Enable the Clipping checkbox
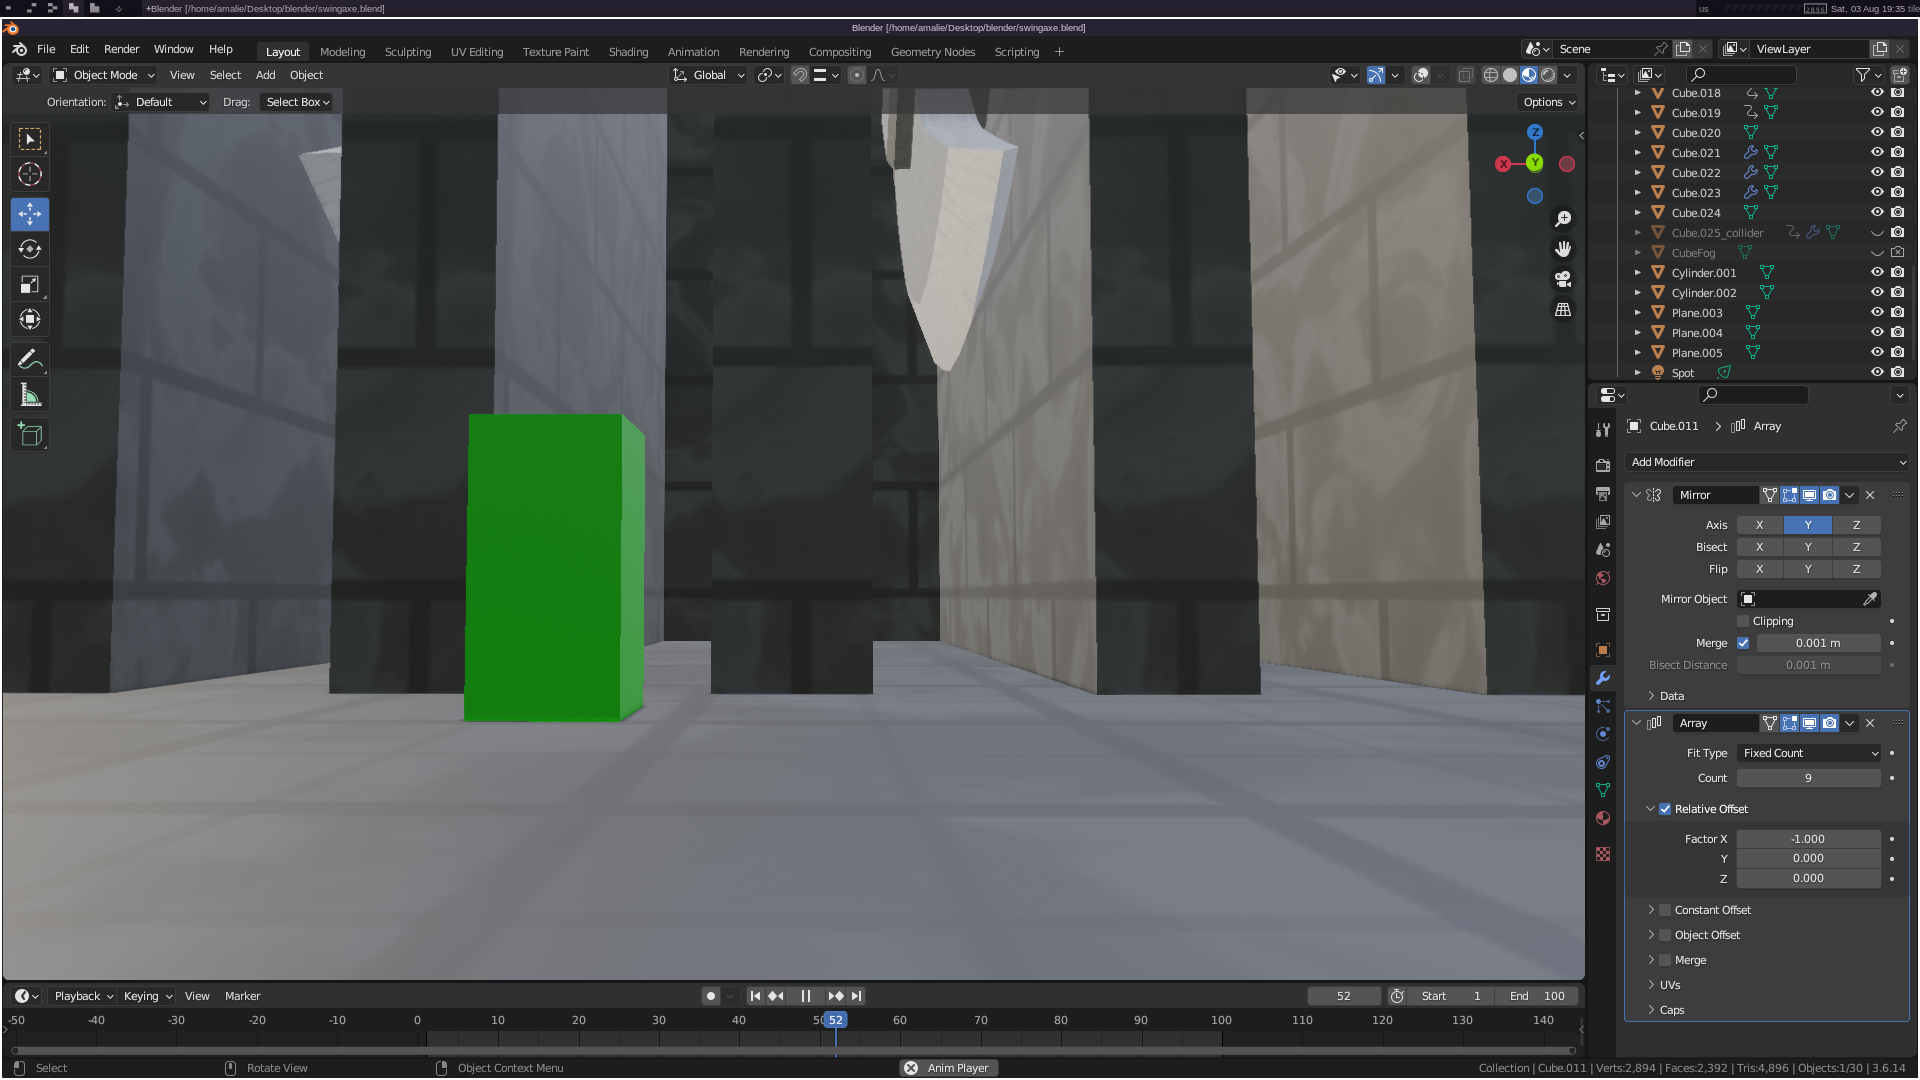 tap(1743, 621)
